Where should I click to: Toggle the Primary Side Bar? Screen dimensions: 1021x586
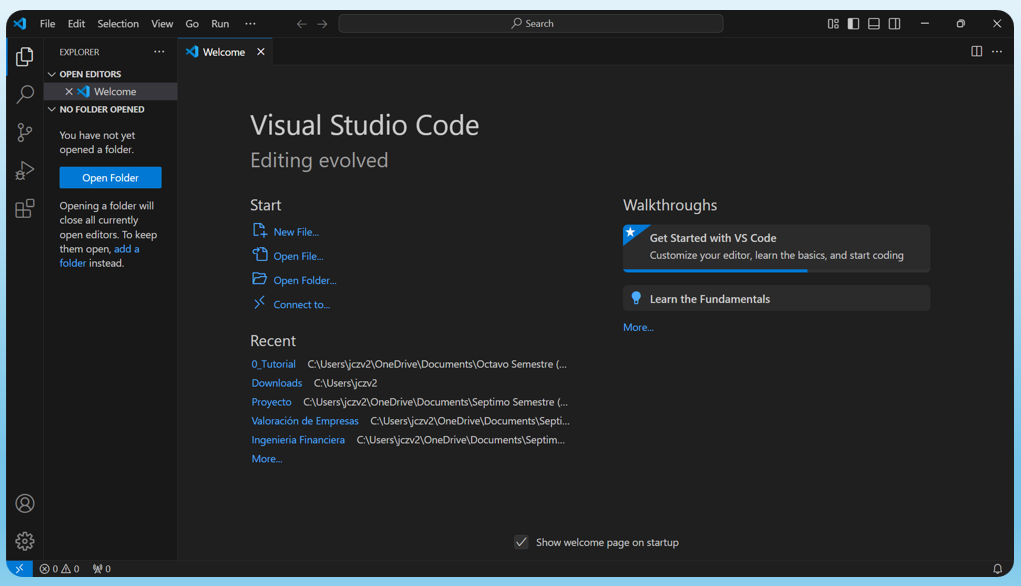tap(854, 23)
